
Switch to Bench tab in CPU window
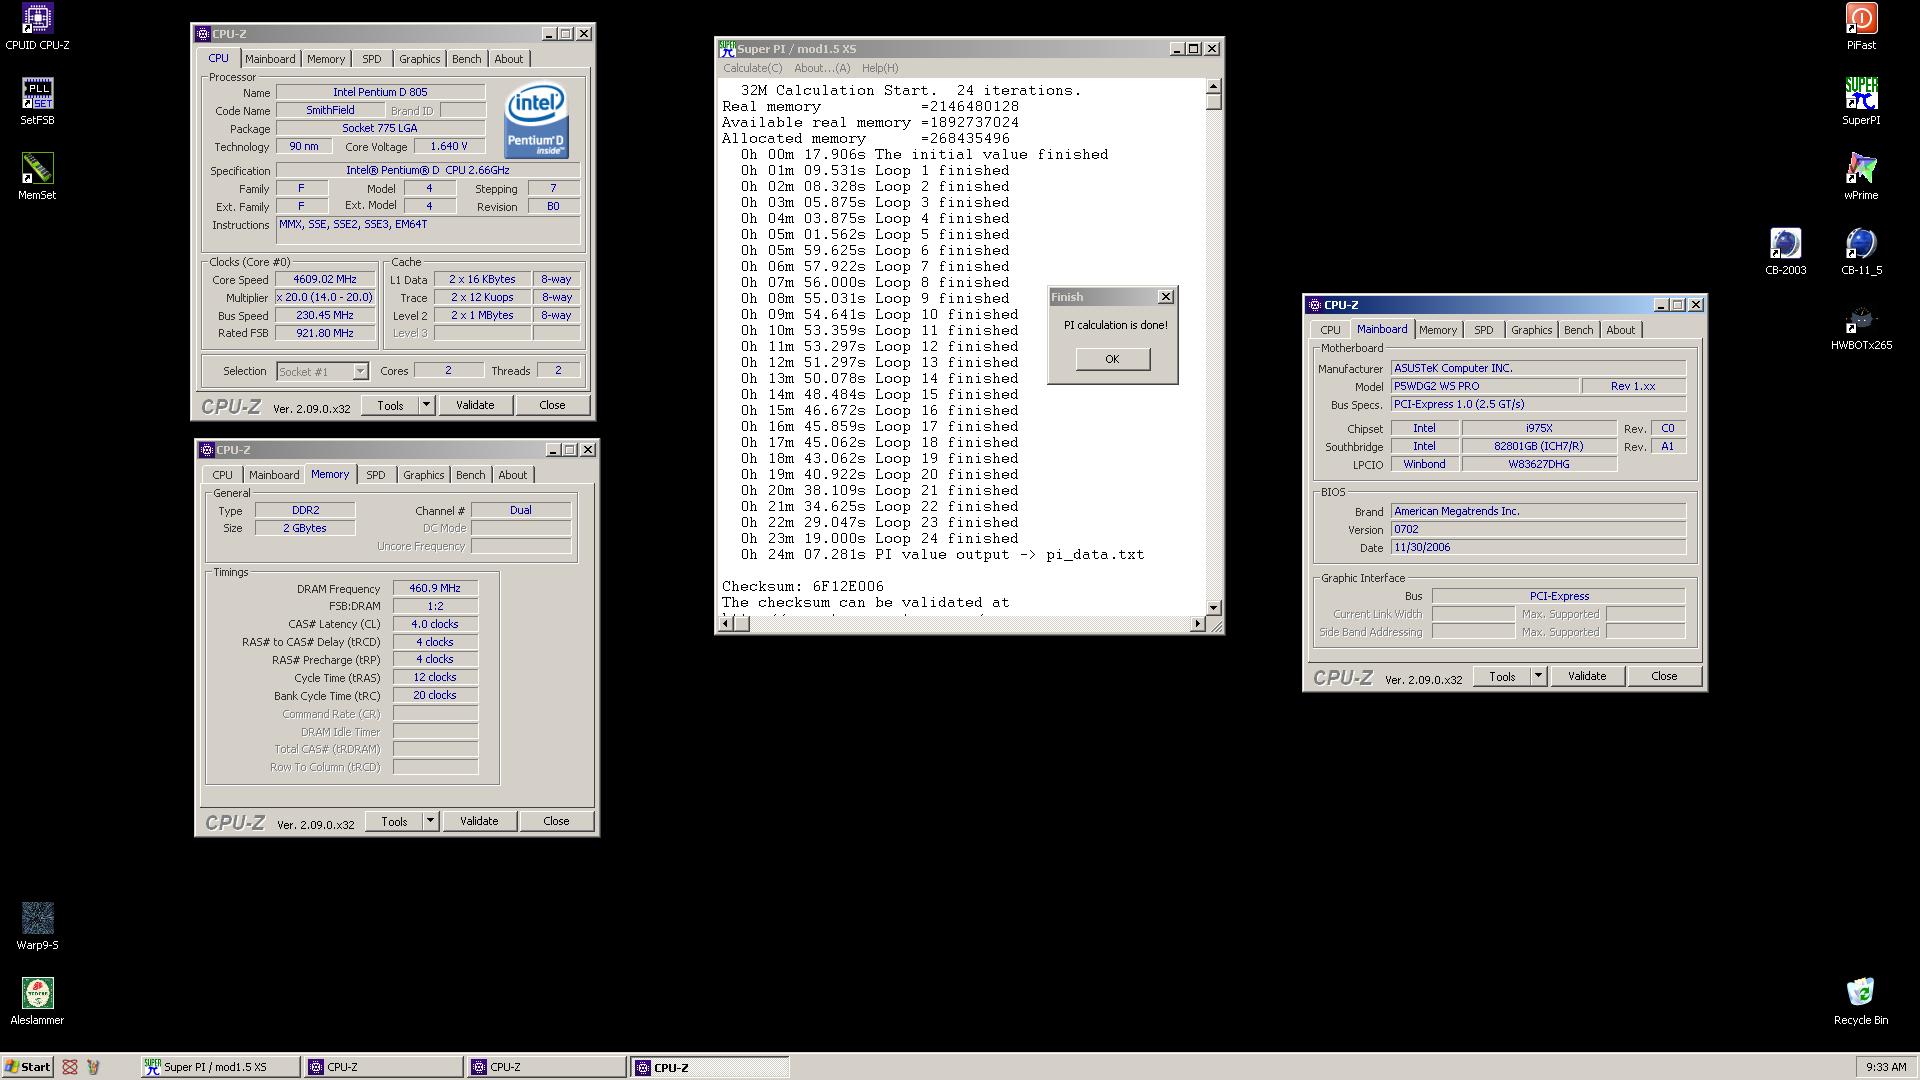[466, 59]
